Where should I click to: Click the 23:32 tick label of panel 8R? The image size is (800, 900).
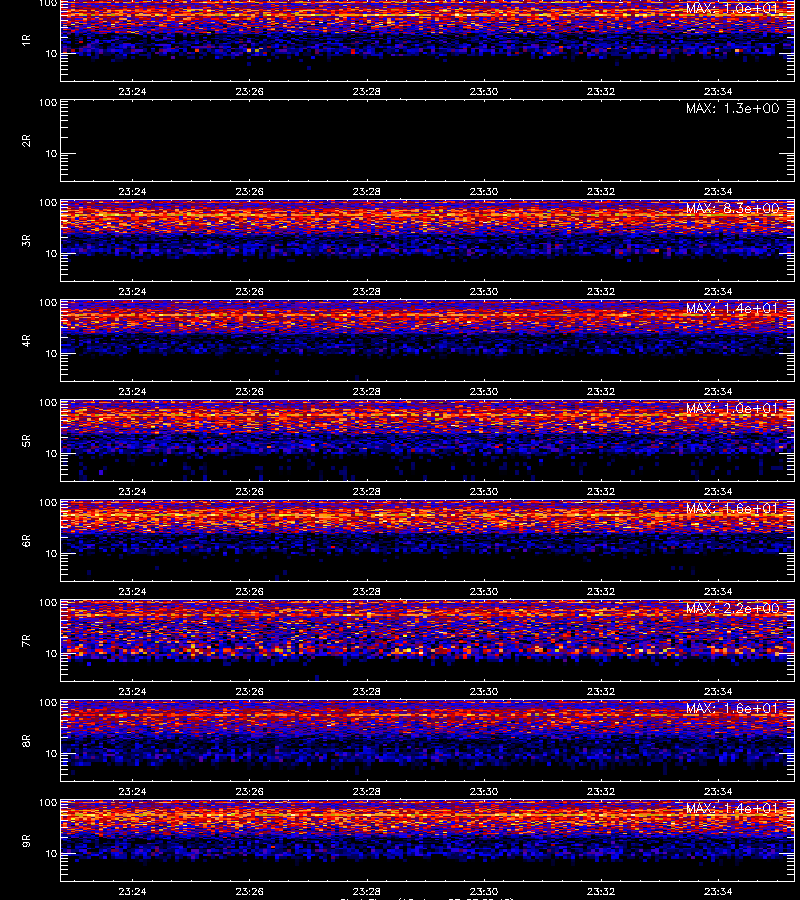point(601,792)
